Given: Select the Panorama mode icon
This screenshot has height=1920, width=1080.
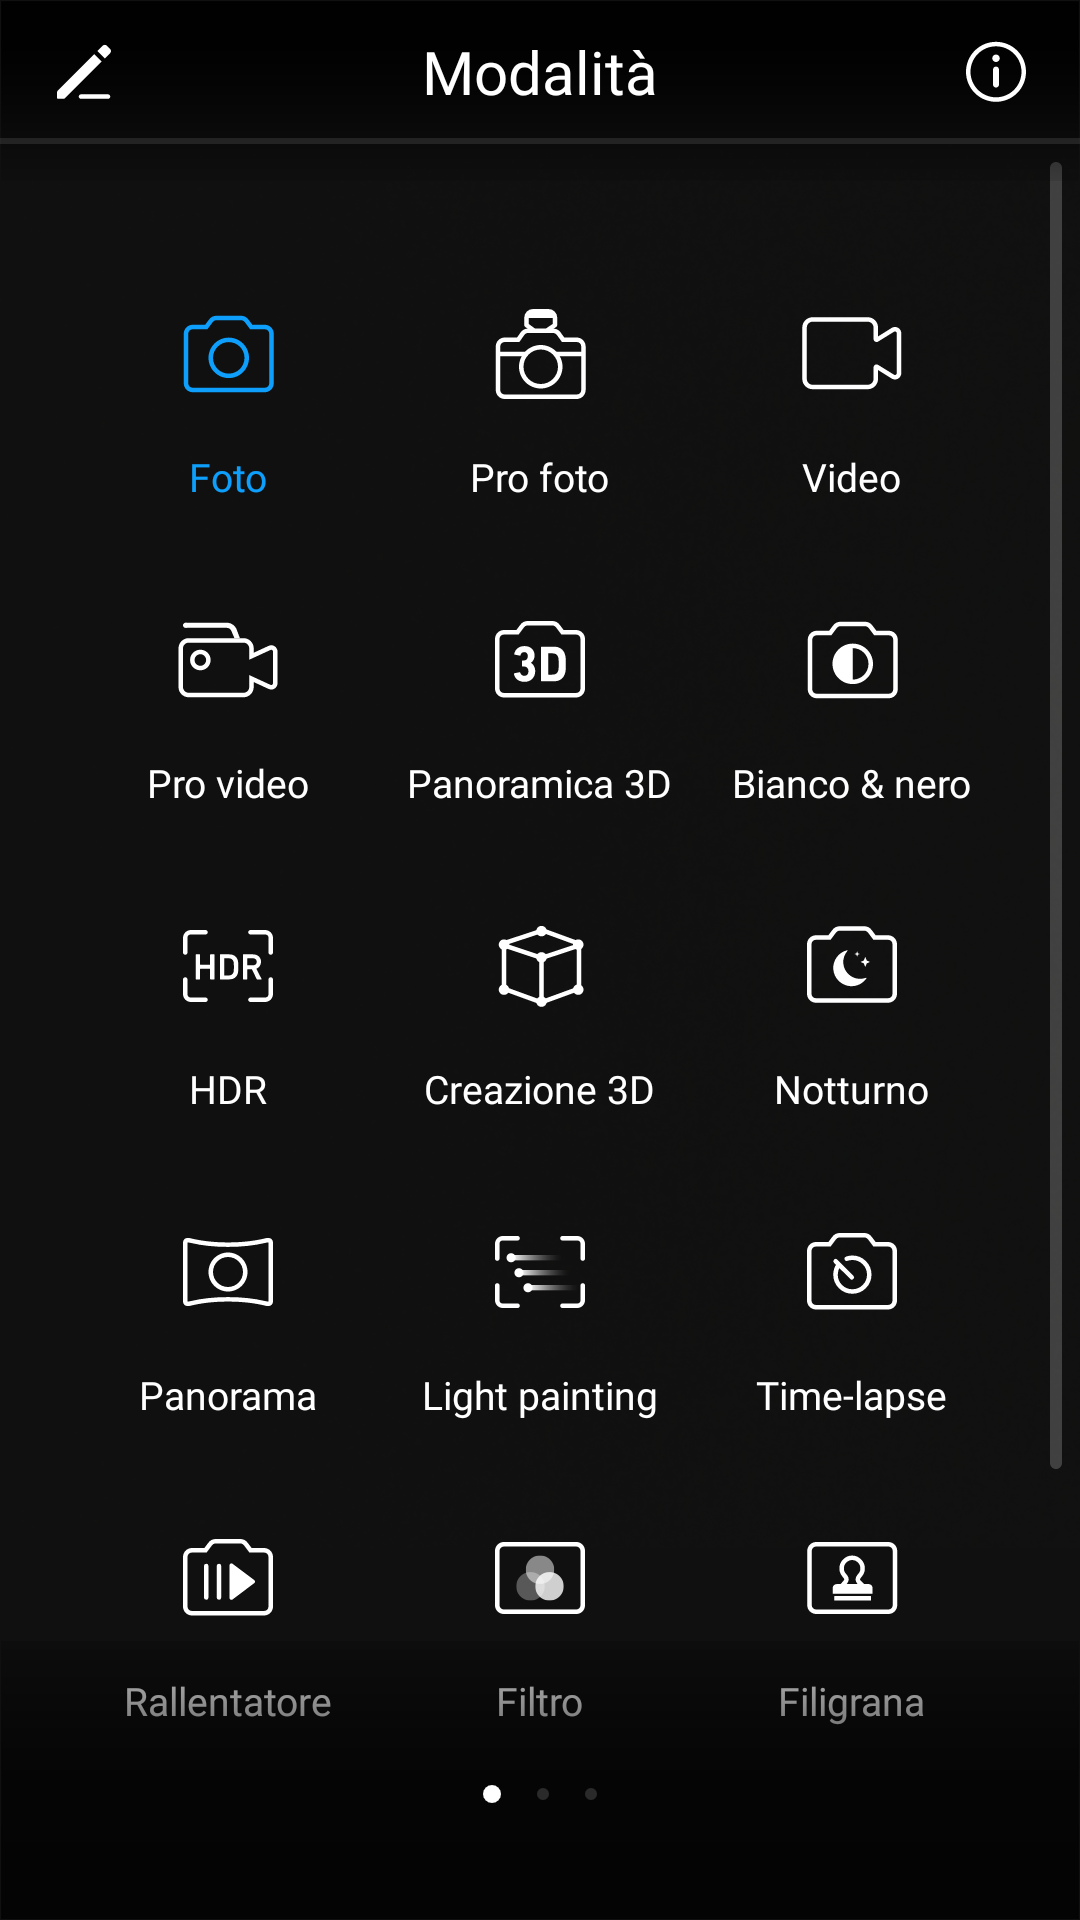Looking at the screenshot, I should [228, 1272].
